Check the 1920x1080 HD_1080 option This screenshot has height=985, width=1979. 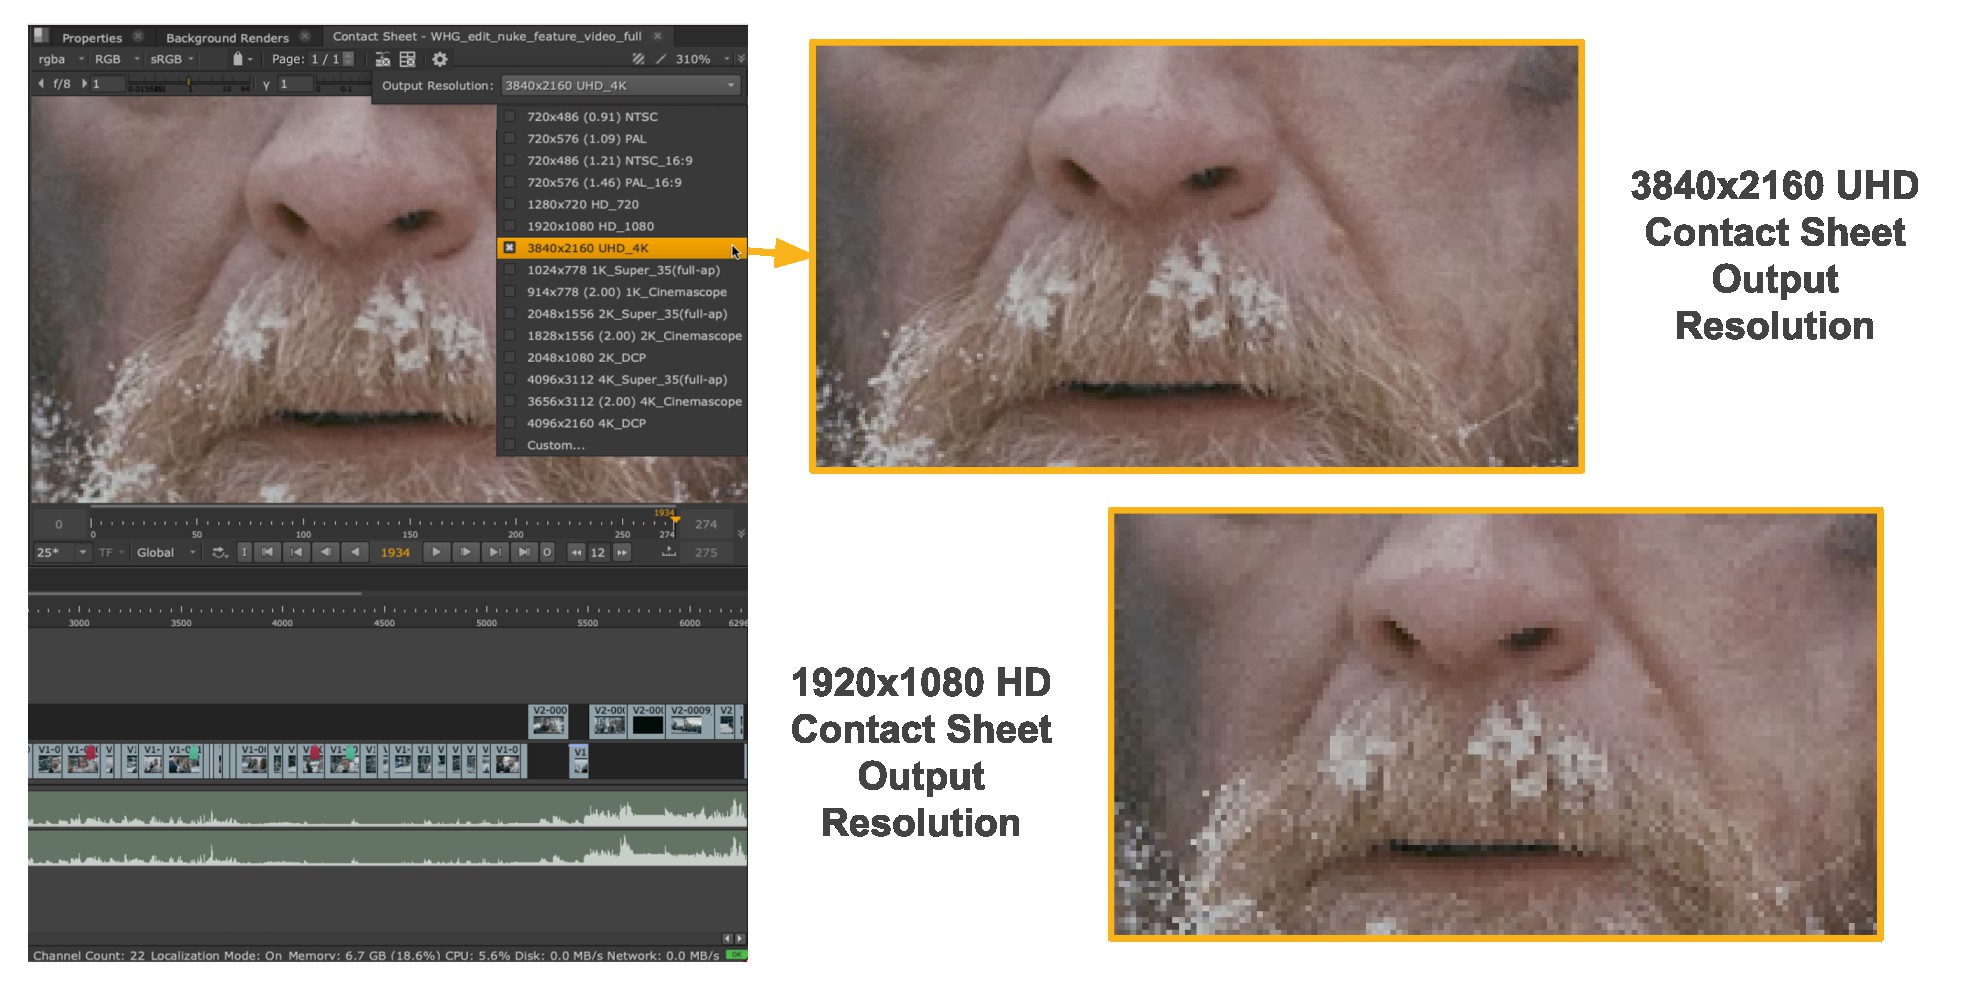click(x=510, y=227)
